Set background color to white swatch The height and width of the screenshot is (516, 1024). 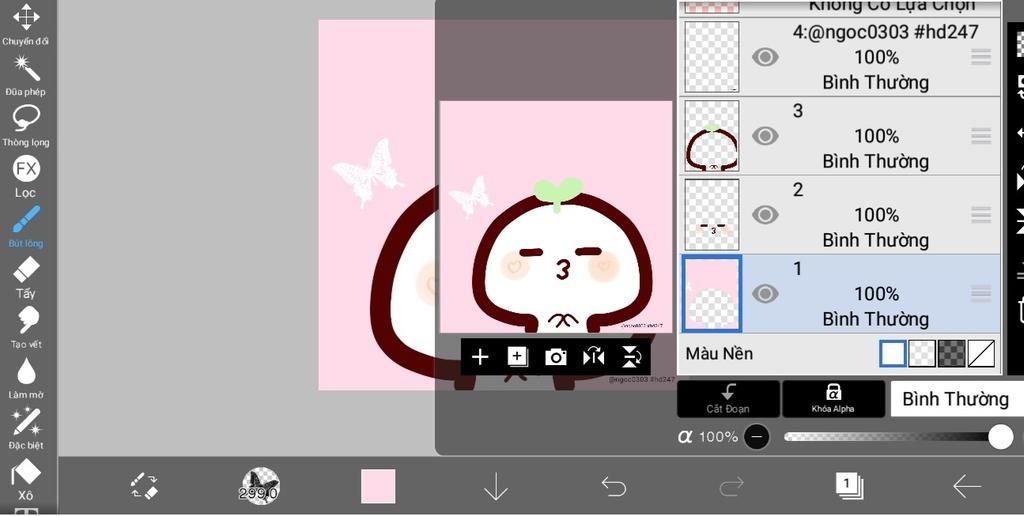pos(893,353)
